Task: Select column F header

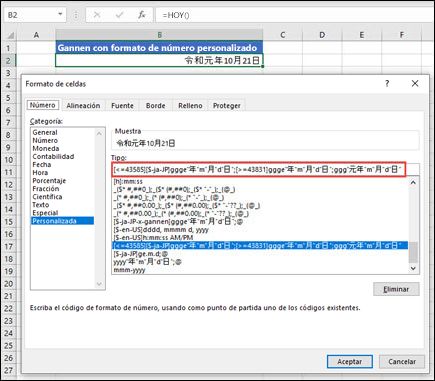Action: (401, 35)
